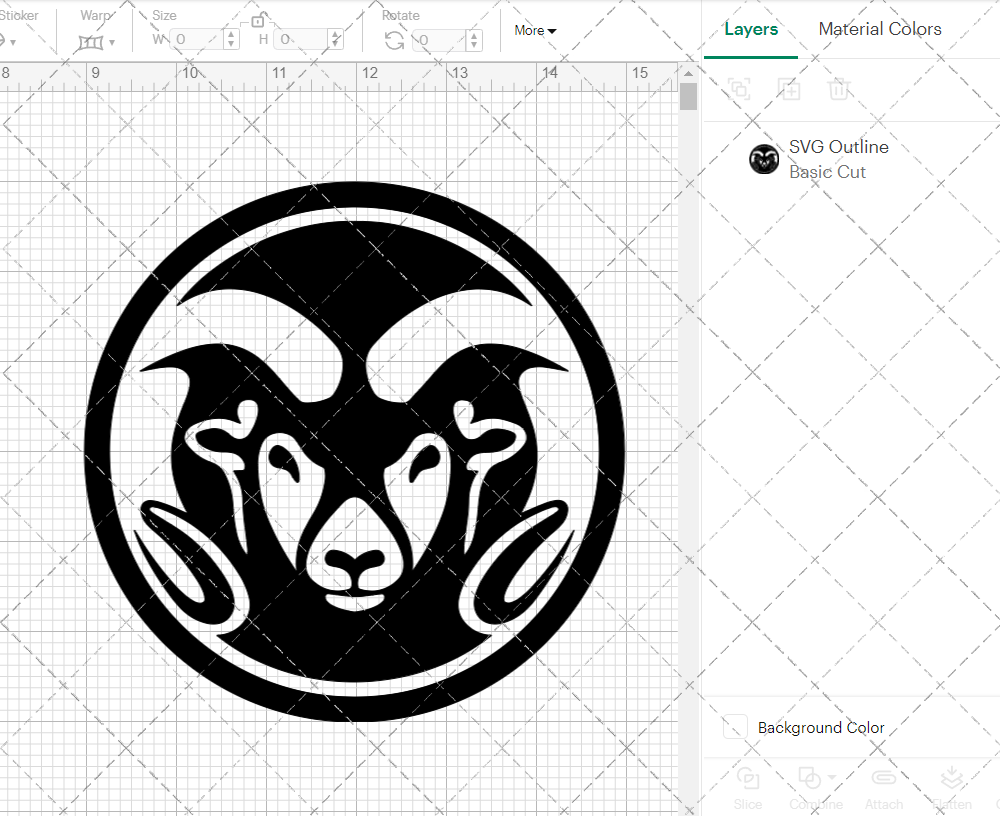This screenshot has width=1000, height=816.
Task: Click the vertical canvas scrollbar thumb
Action: click(x=688, y=96)
